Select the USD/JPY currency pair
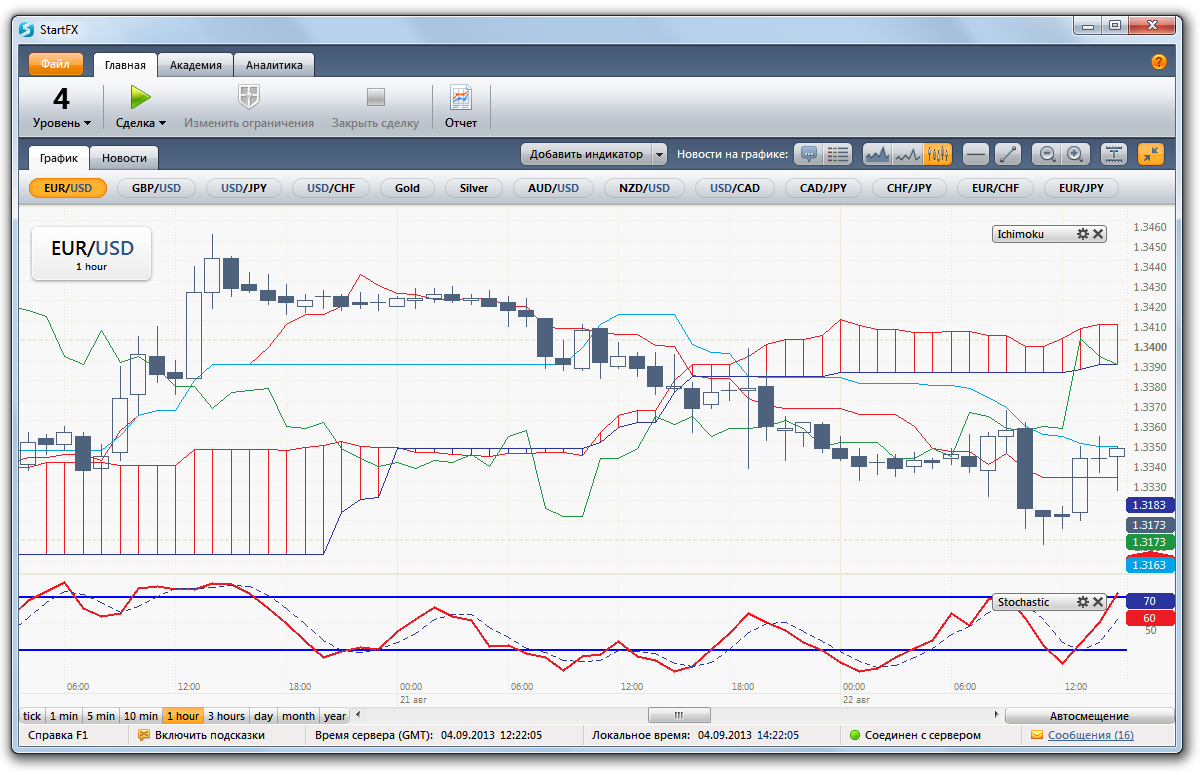This screenshot has width=1200, height=775. tap(243, 188)
